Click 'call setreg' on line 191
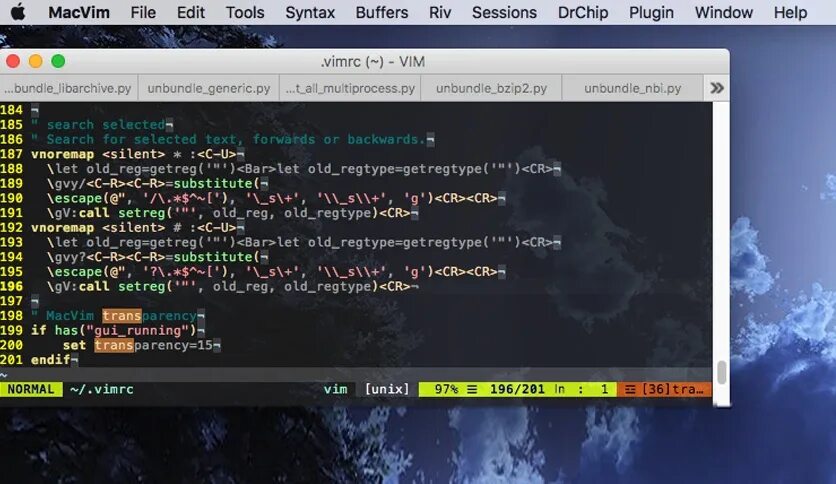This screenshot has width=836, height=484. click(122, 213)
